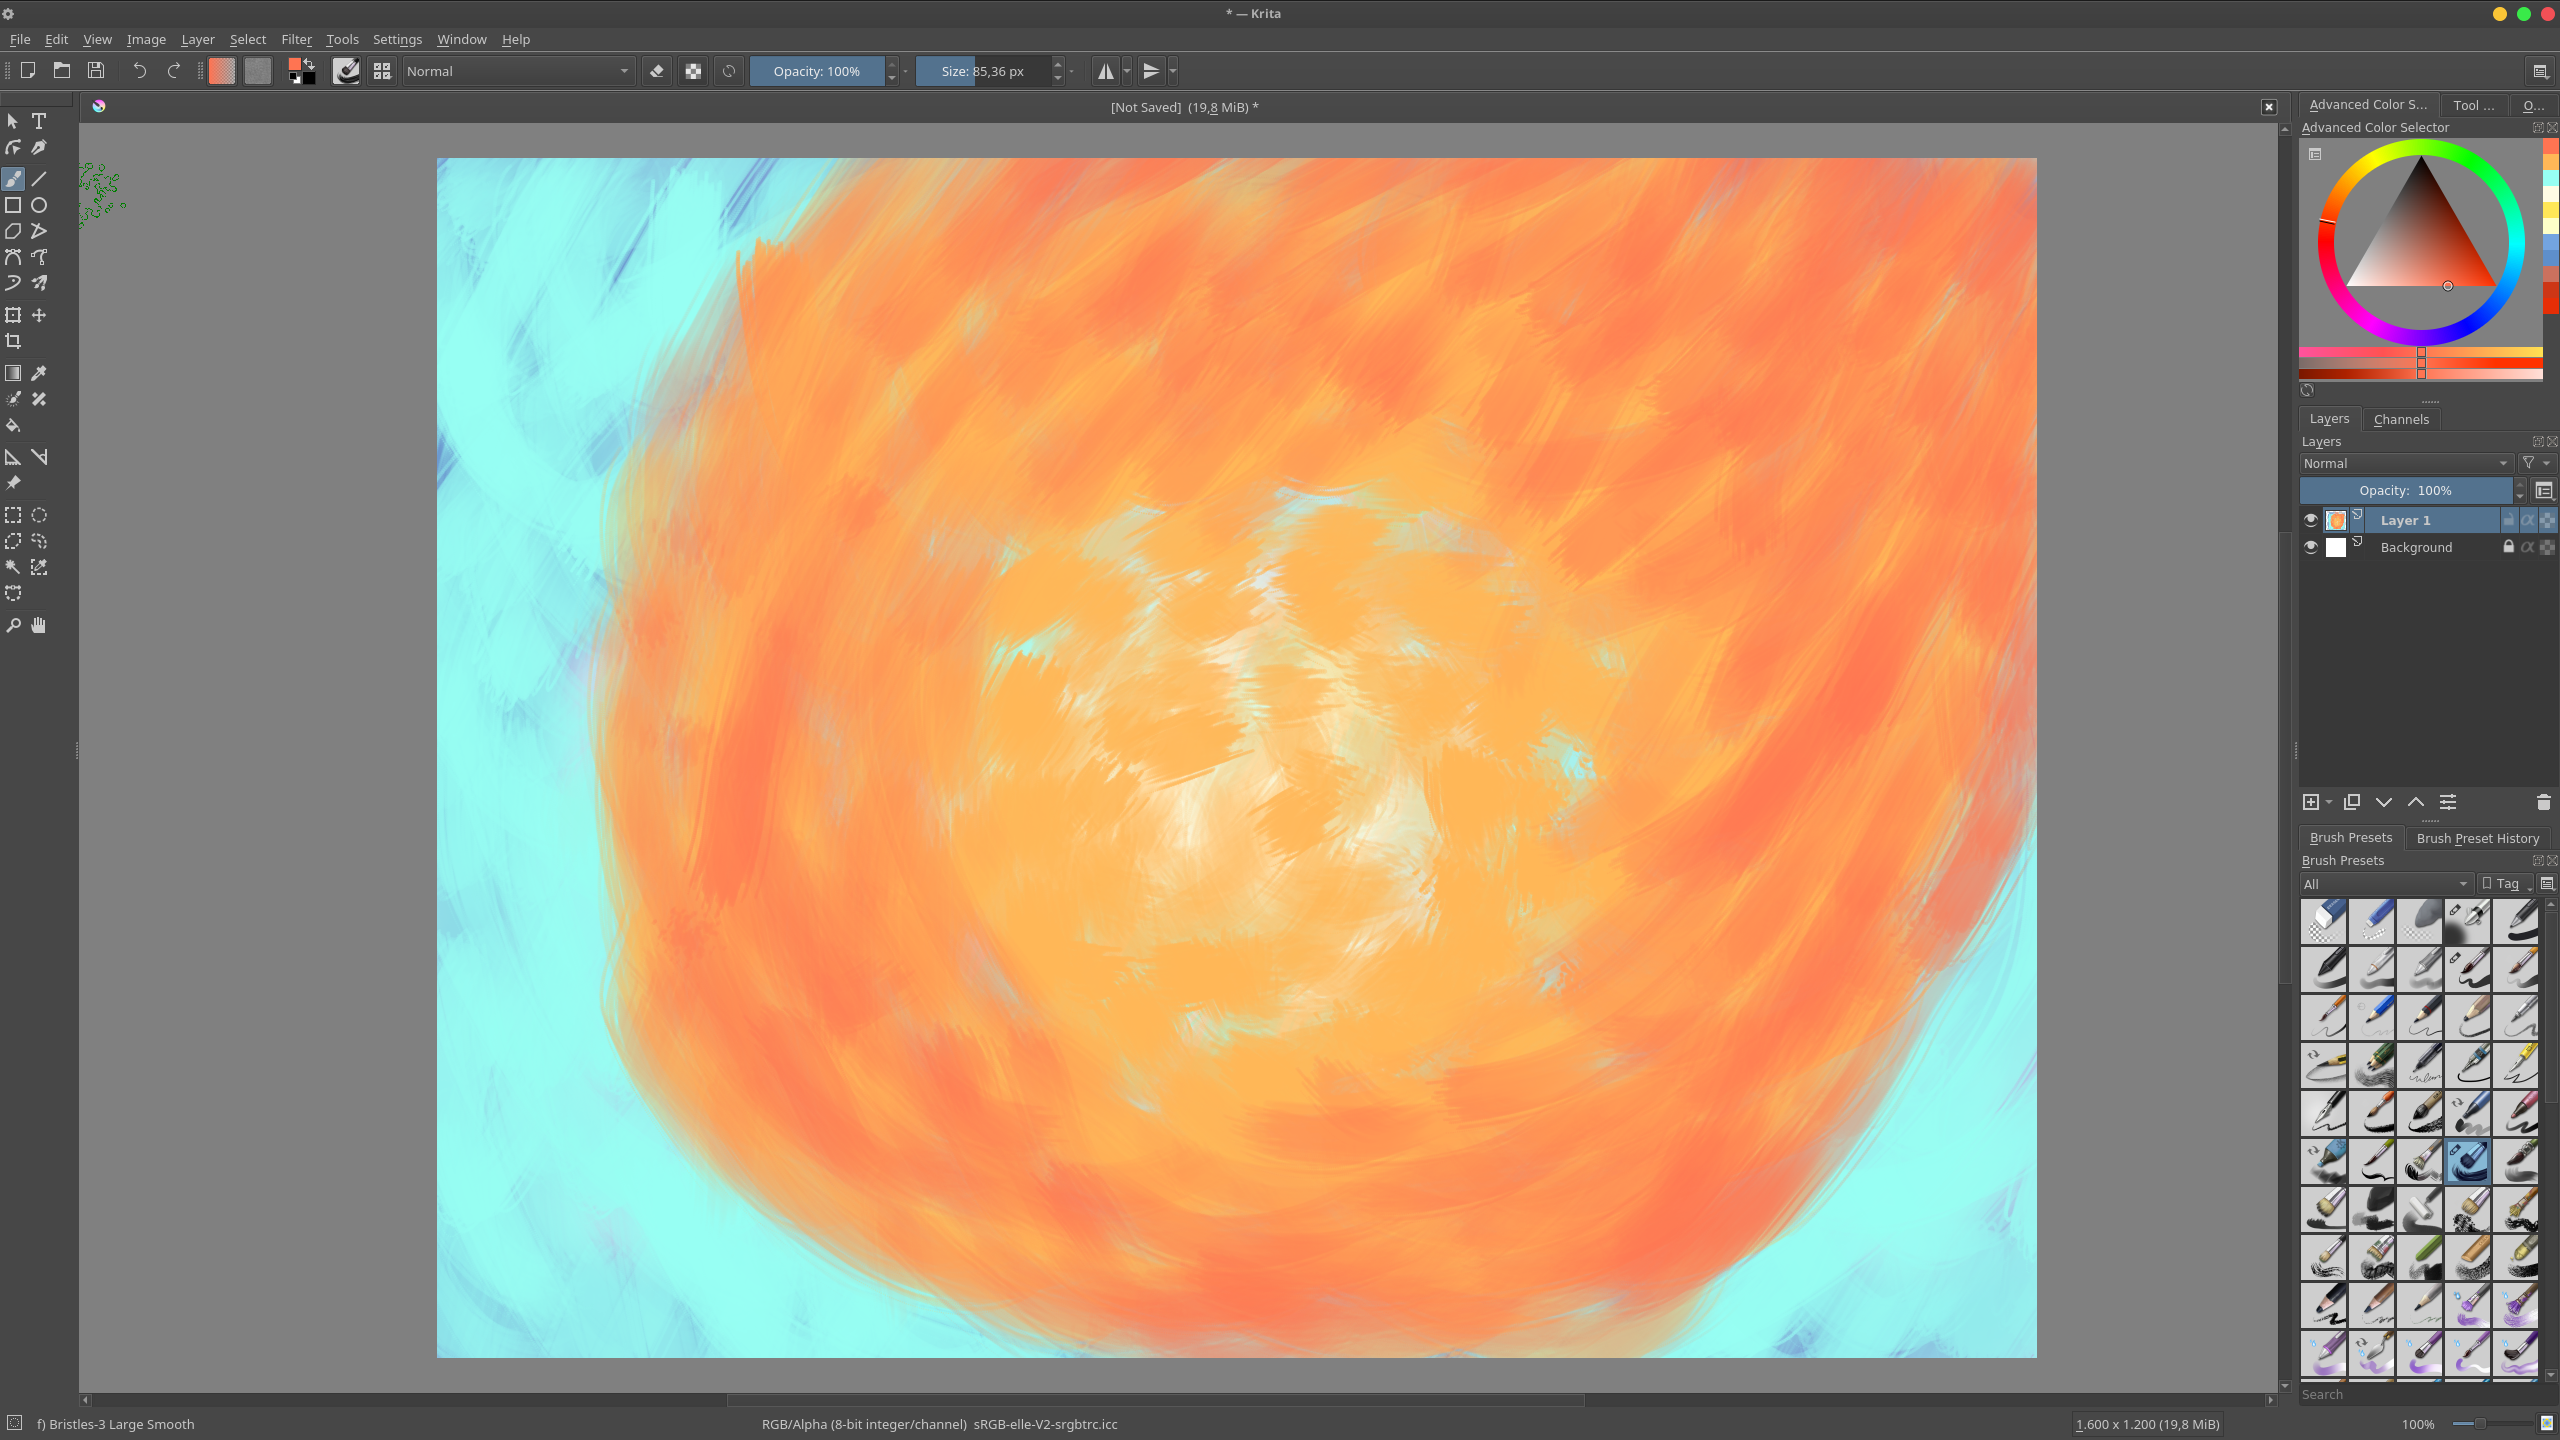Open the Filter menu
2560x1440 pixels.
[296, 39]
